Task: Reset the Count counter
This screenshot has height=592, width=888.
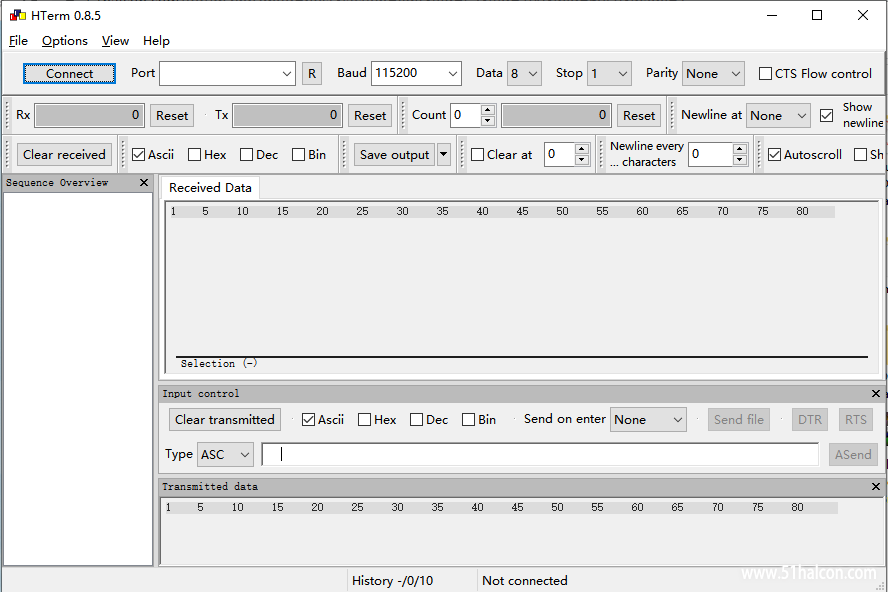Action: pos(639,116)
